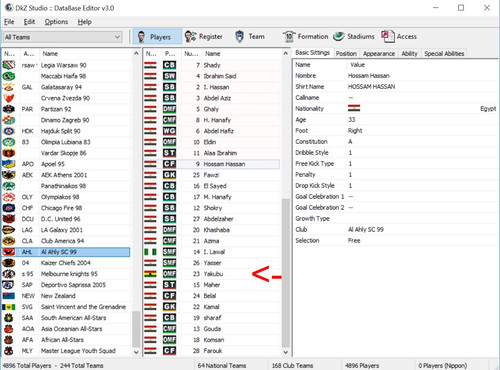The width and height of the screenshot is (500, 370).
Task: Click the GK position badge for Kamal
Action: (169, 307)
